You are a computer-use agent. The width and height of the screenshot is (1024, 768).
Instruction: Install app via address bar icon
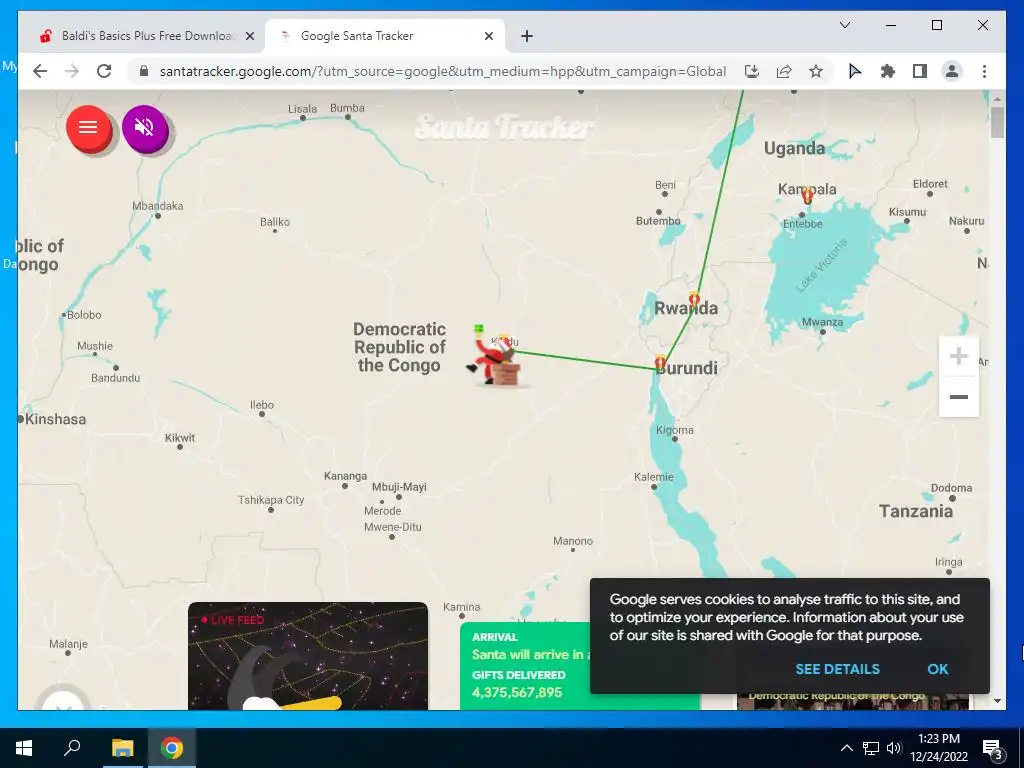point(752,71)
